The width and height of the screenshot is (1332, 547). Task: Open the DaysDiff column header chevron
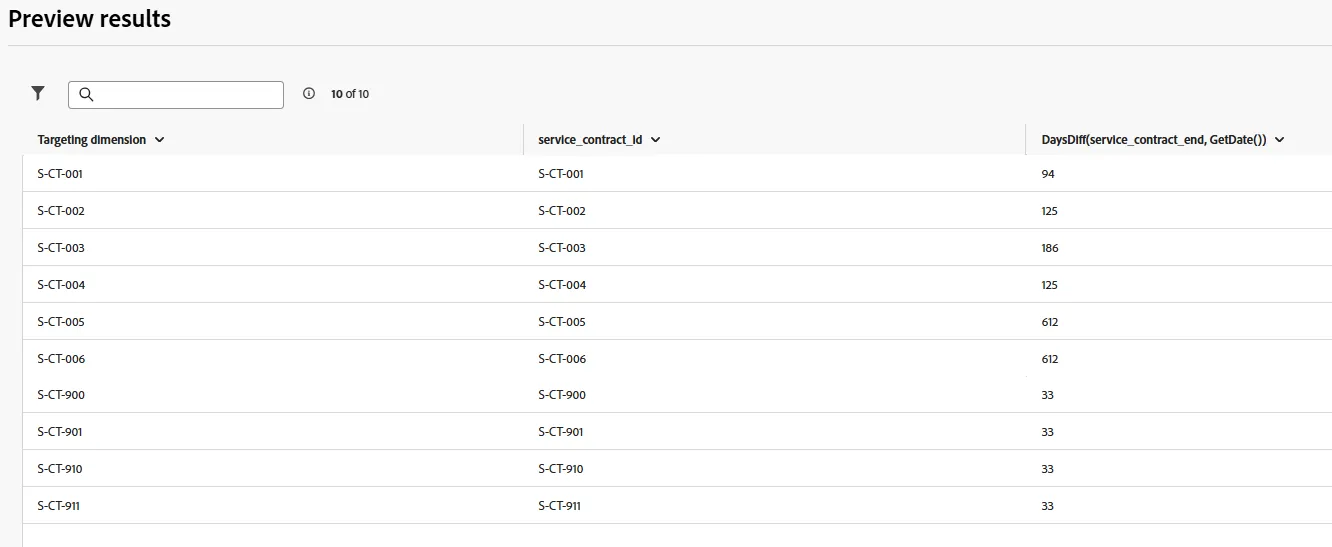1280,140
